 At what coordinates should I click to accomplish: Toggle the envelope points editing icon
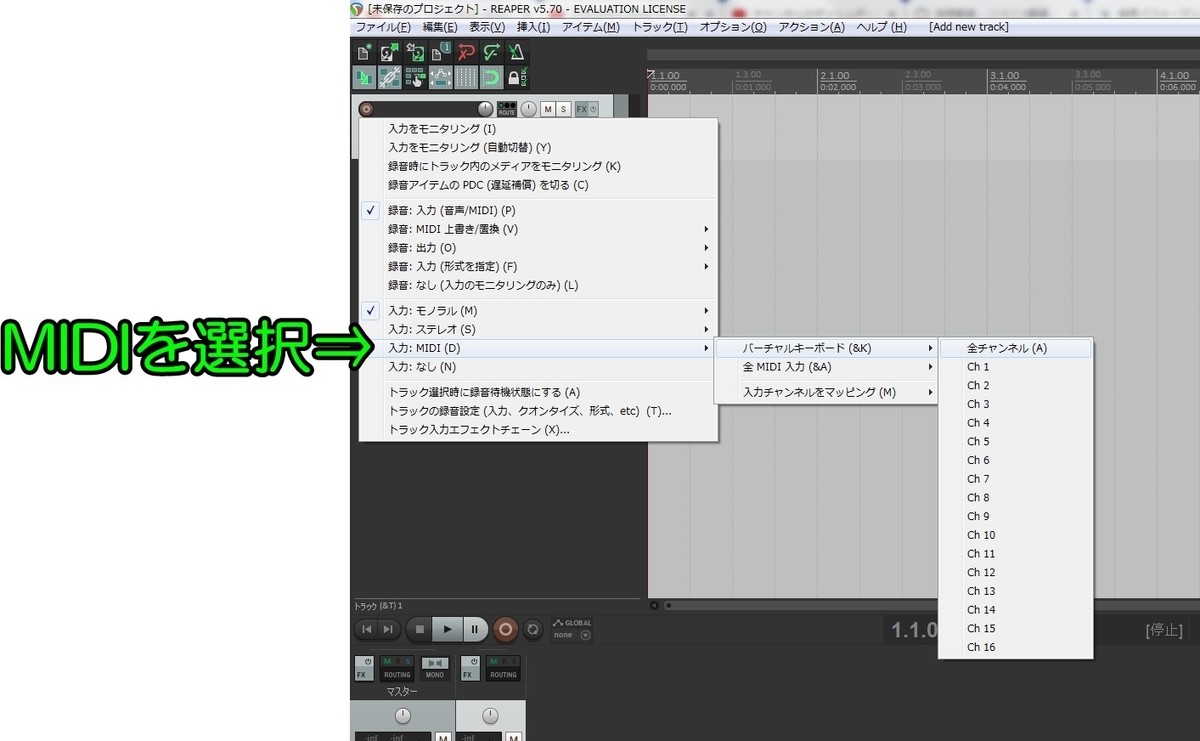click(x=441, y=77)
